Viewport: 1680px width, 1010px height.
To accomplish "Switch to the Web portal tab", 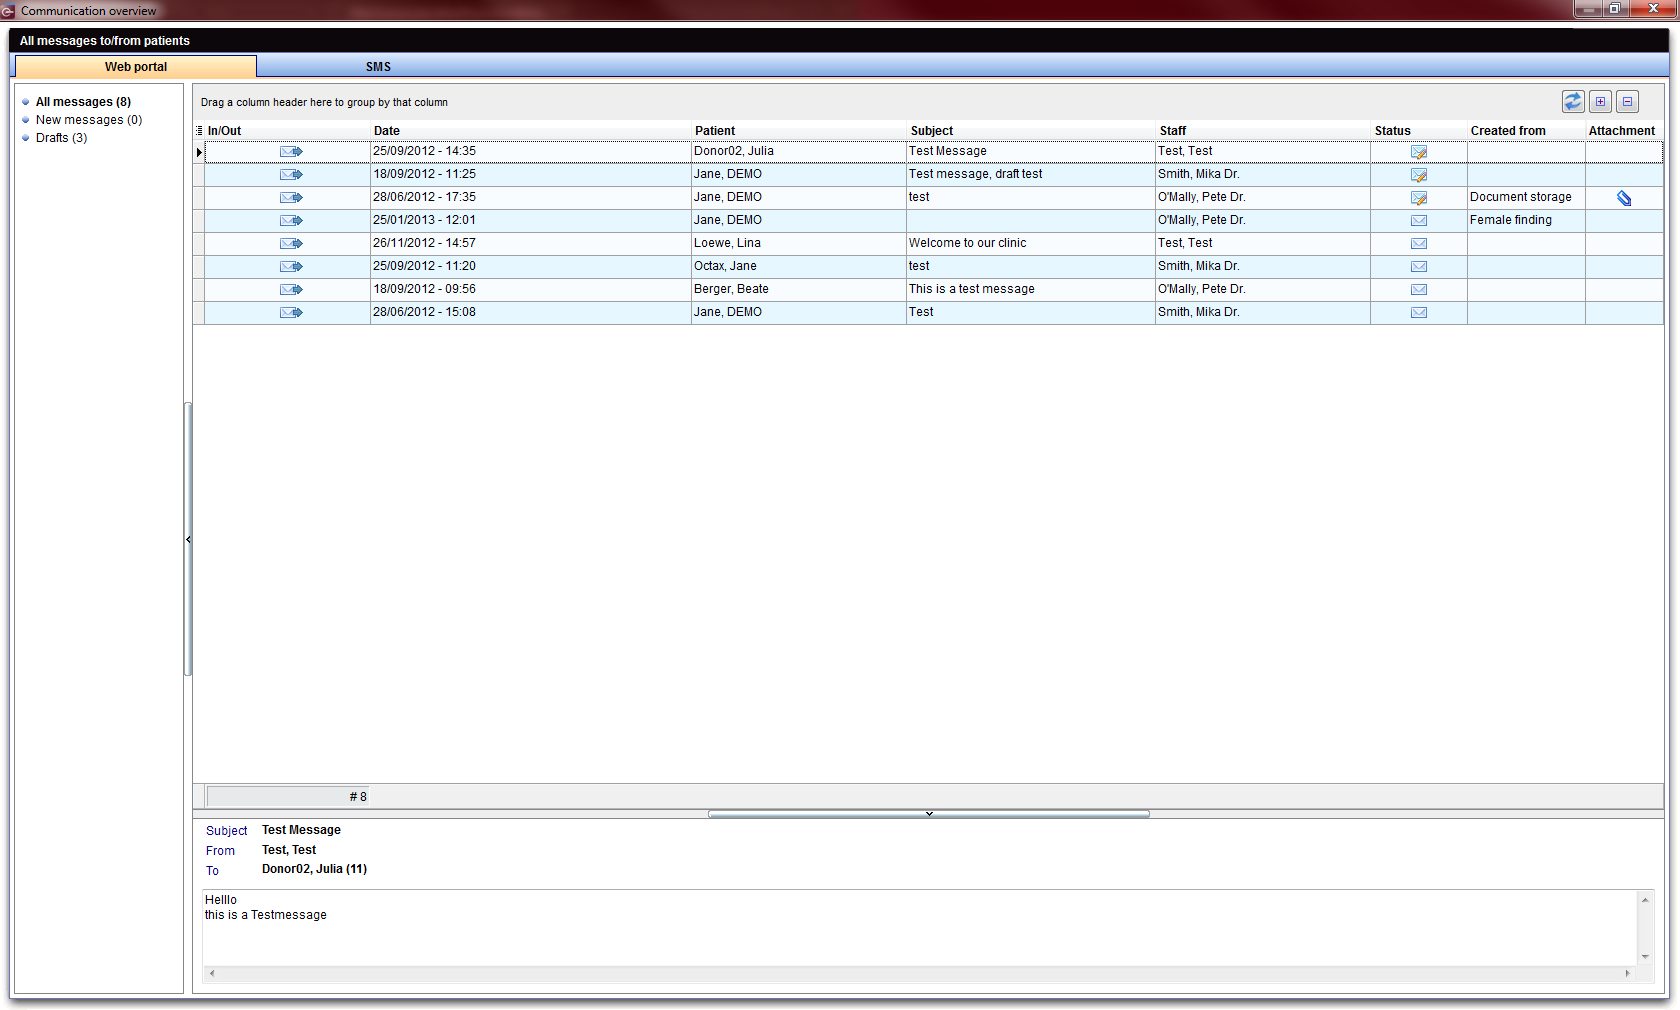I will click(x=136, y=66).
